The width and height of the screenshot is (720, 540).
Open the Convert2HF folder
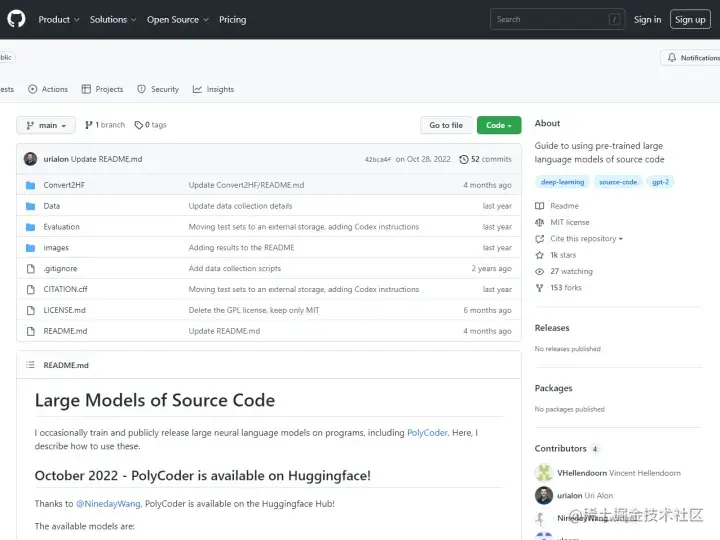pyautogui.click(x=64, y=185)
